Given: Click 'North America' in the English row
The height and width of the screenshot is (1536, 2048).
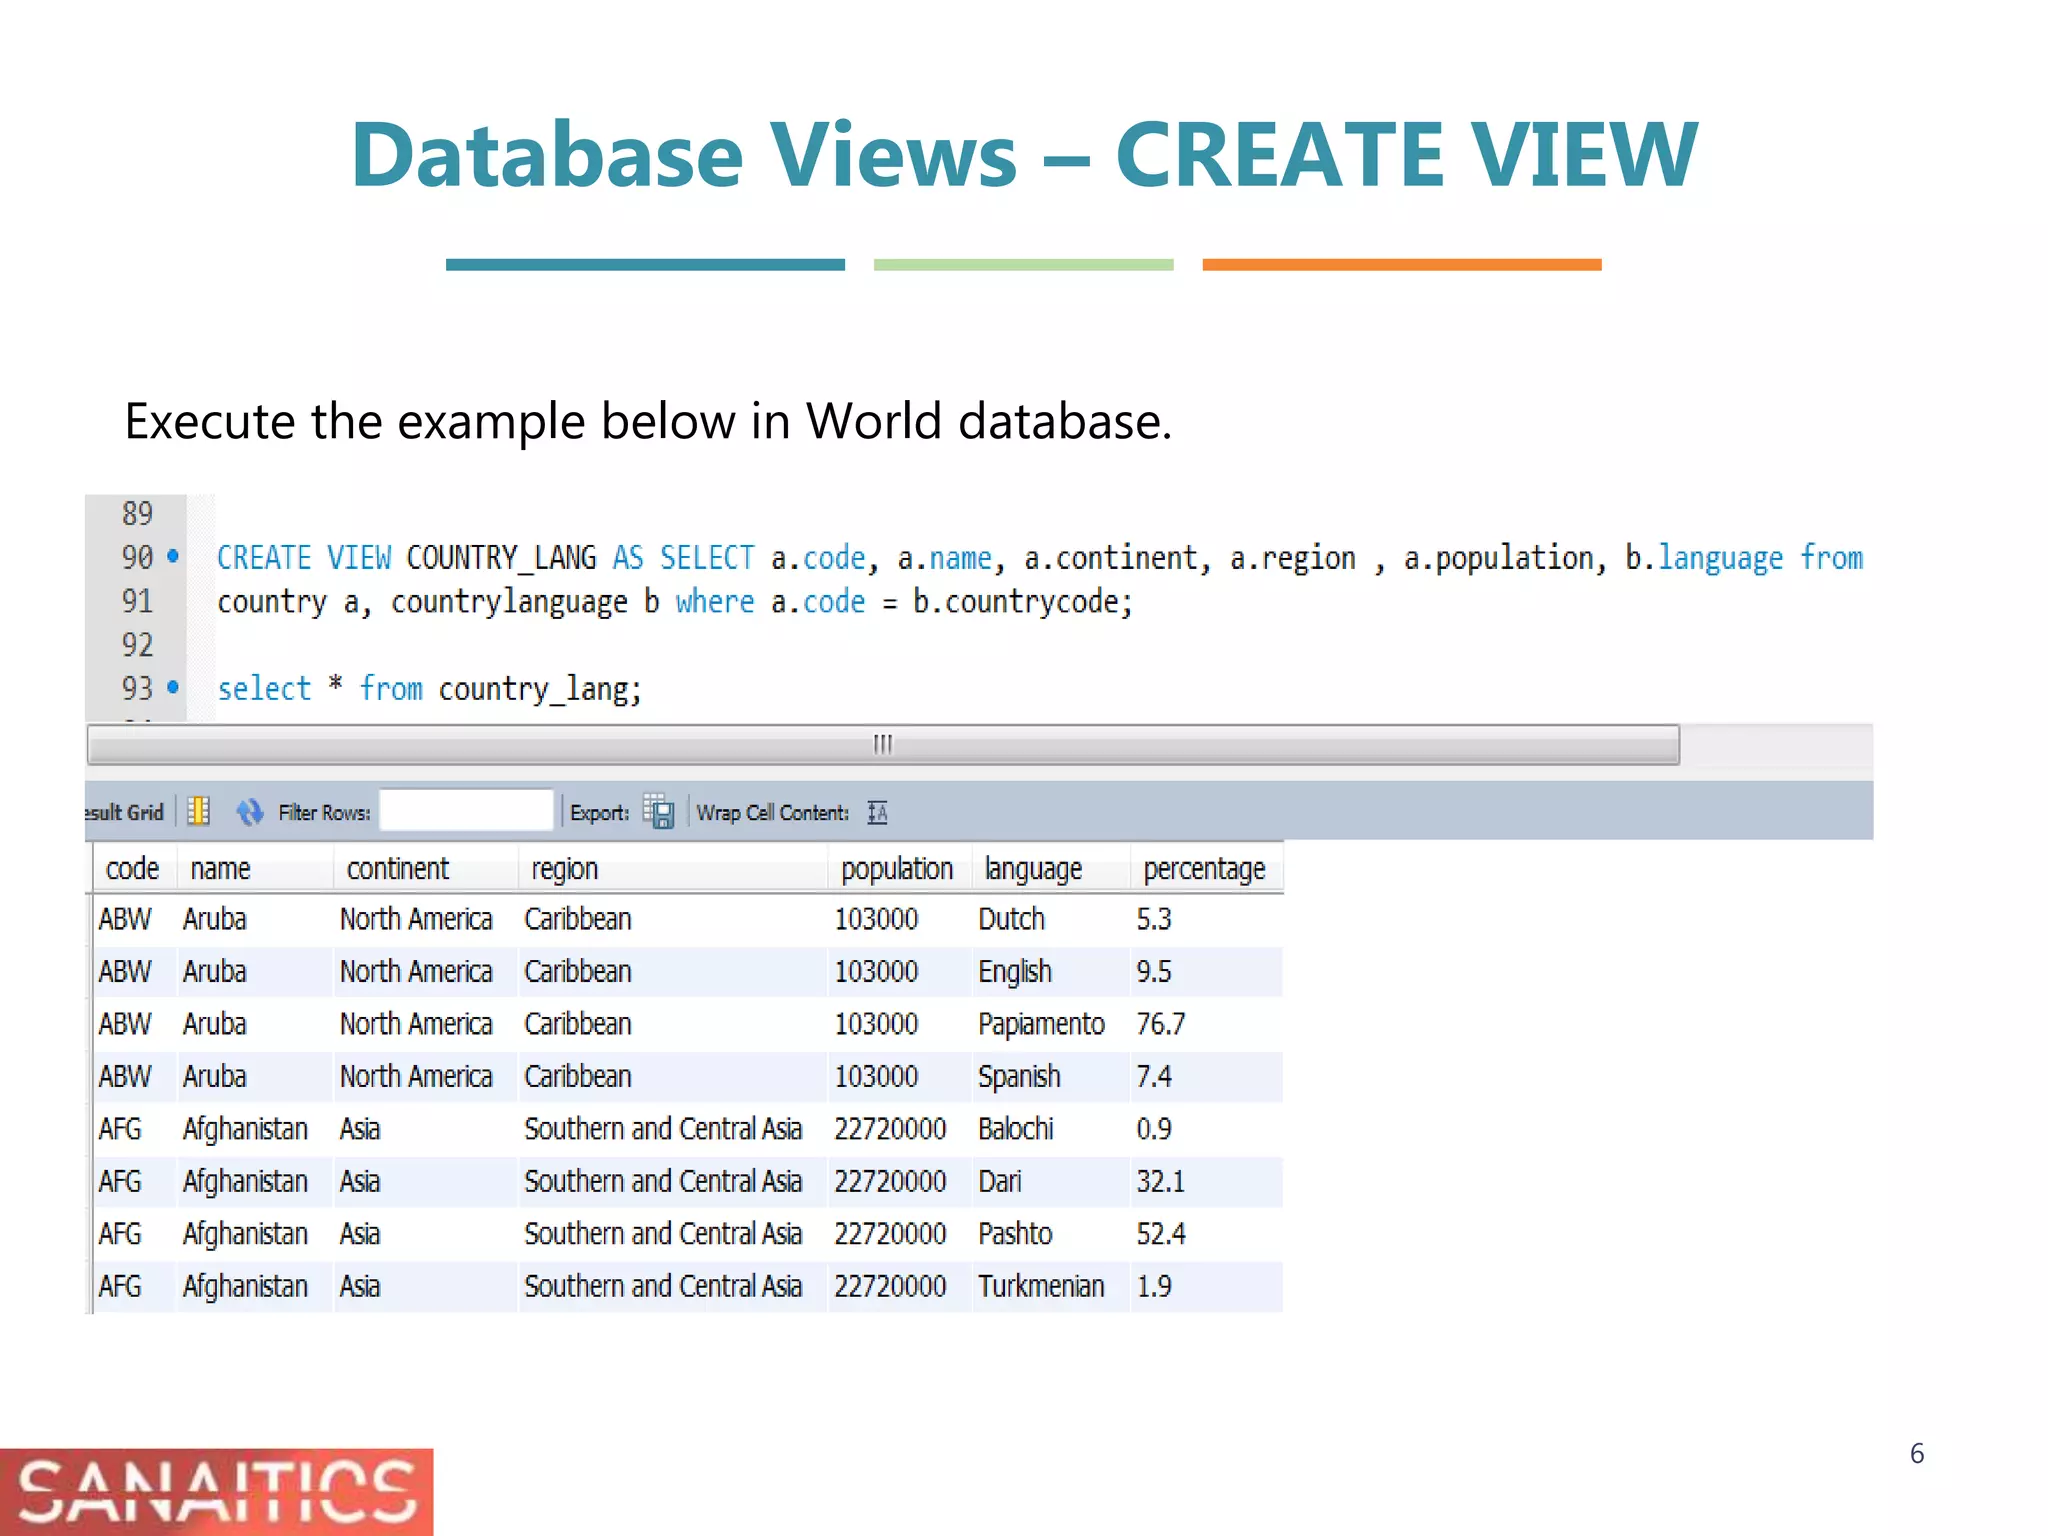Looking at the screenshot, I should 416,971.
